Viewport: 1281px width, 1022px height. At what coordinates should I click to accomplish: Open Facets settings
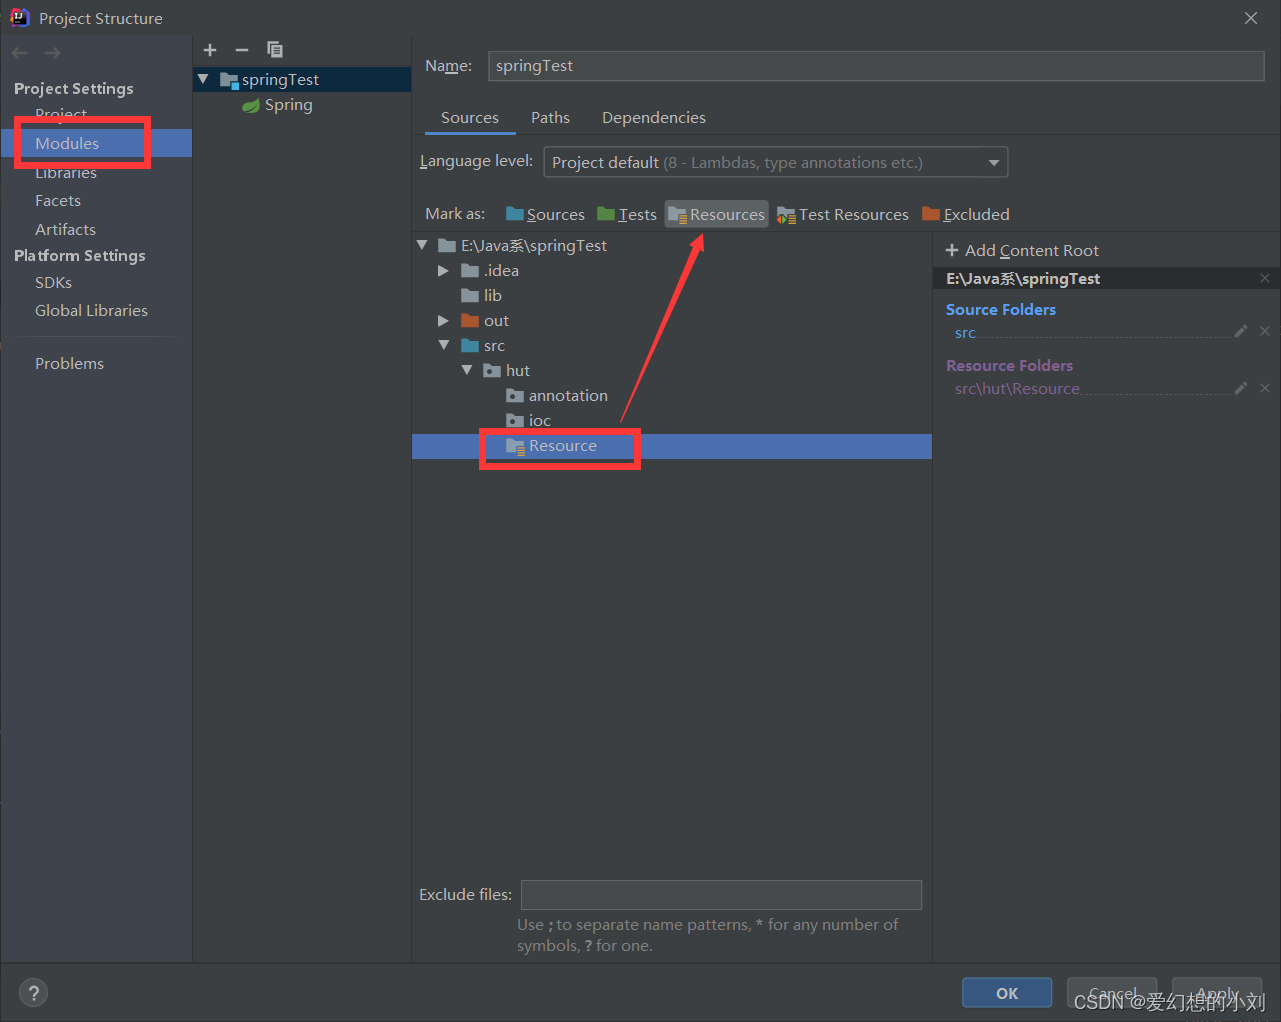[58, 201]
